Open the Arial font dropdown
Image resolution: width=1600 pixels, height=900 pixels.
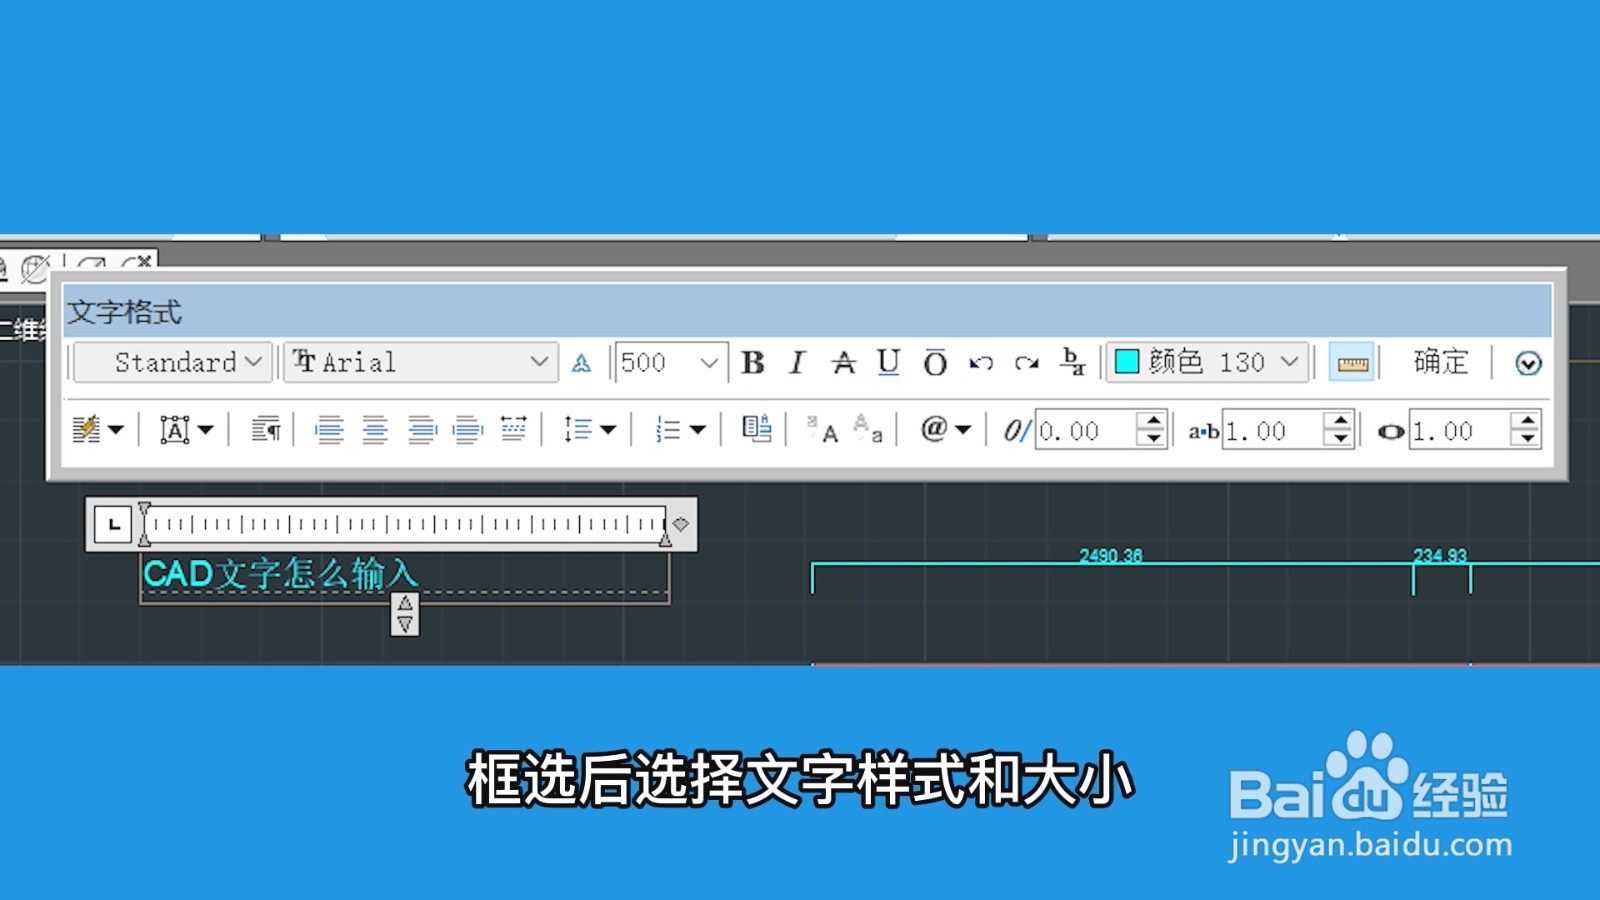point(420,363)
